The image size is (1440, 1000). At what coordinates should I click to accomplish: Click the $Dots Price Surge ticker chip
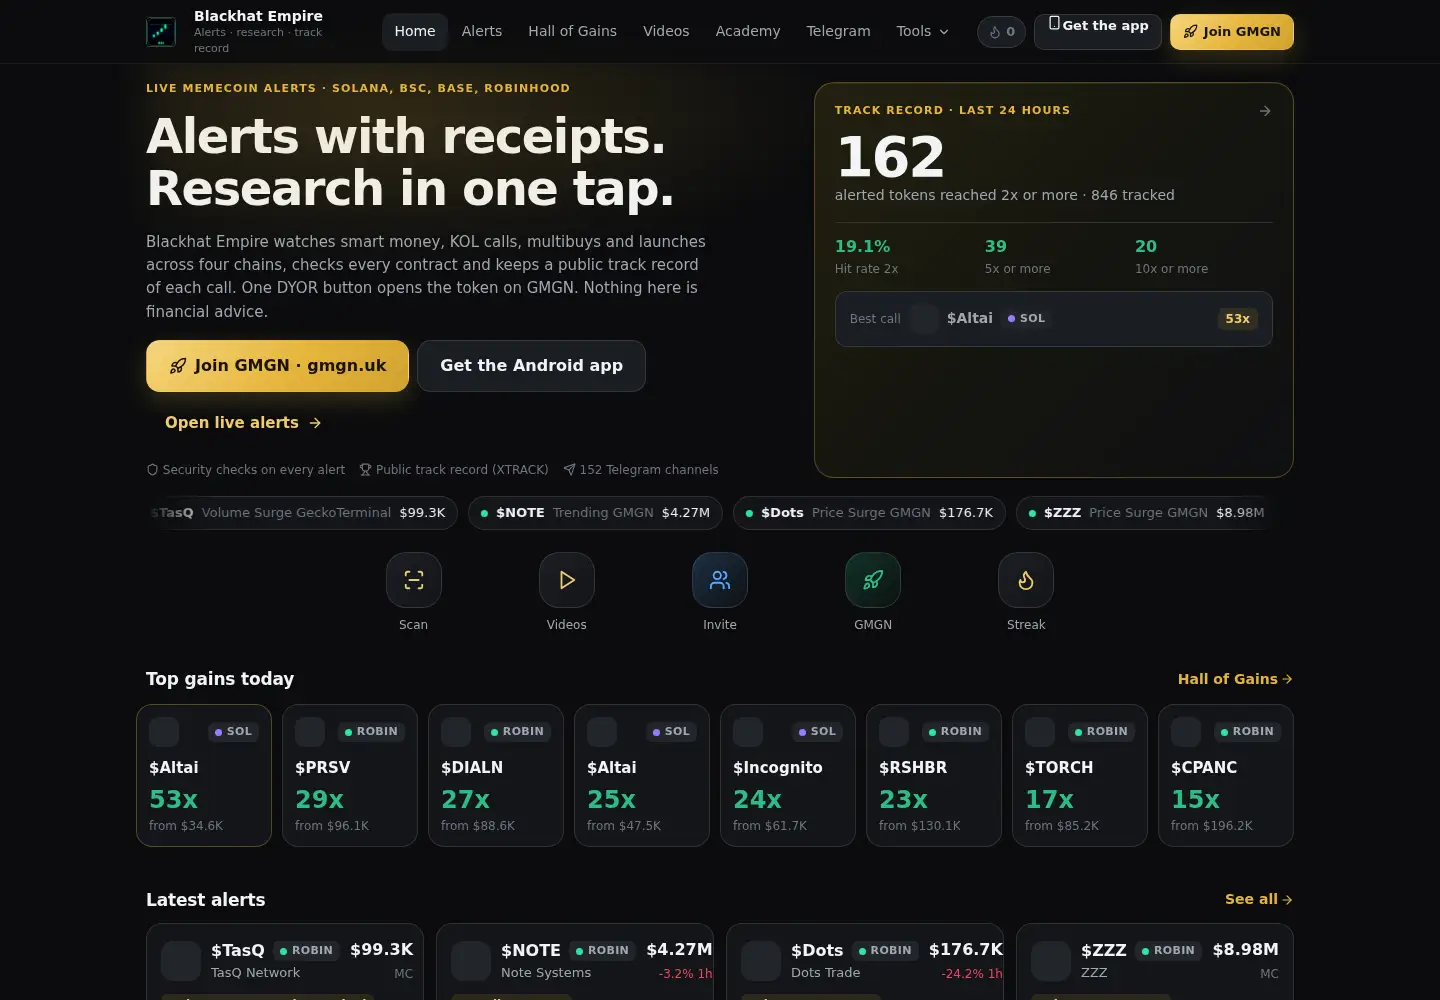click(x=869, y=513)
